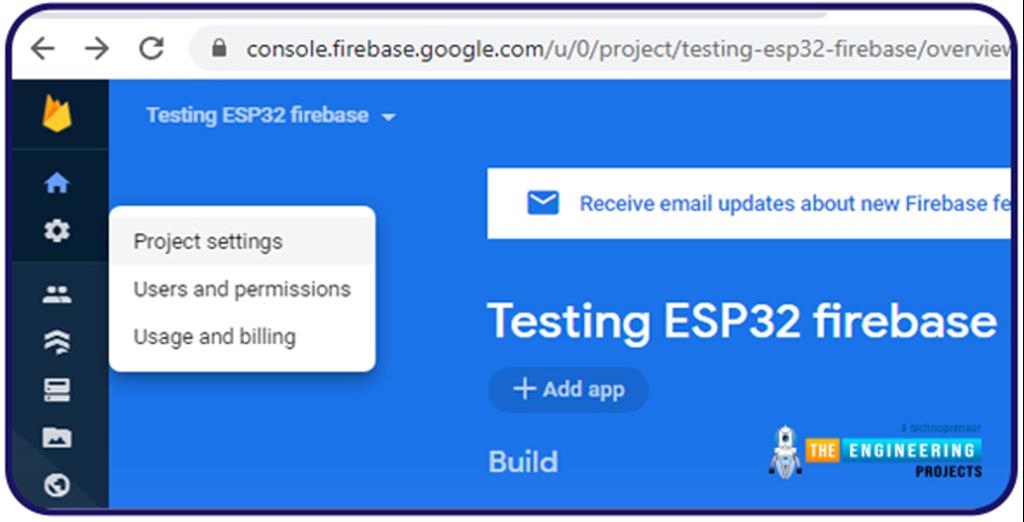This screenshot has height=522, width=1024.
Task: Click the browser forward arrow
Action: pos(97,48)
